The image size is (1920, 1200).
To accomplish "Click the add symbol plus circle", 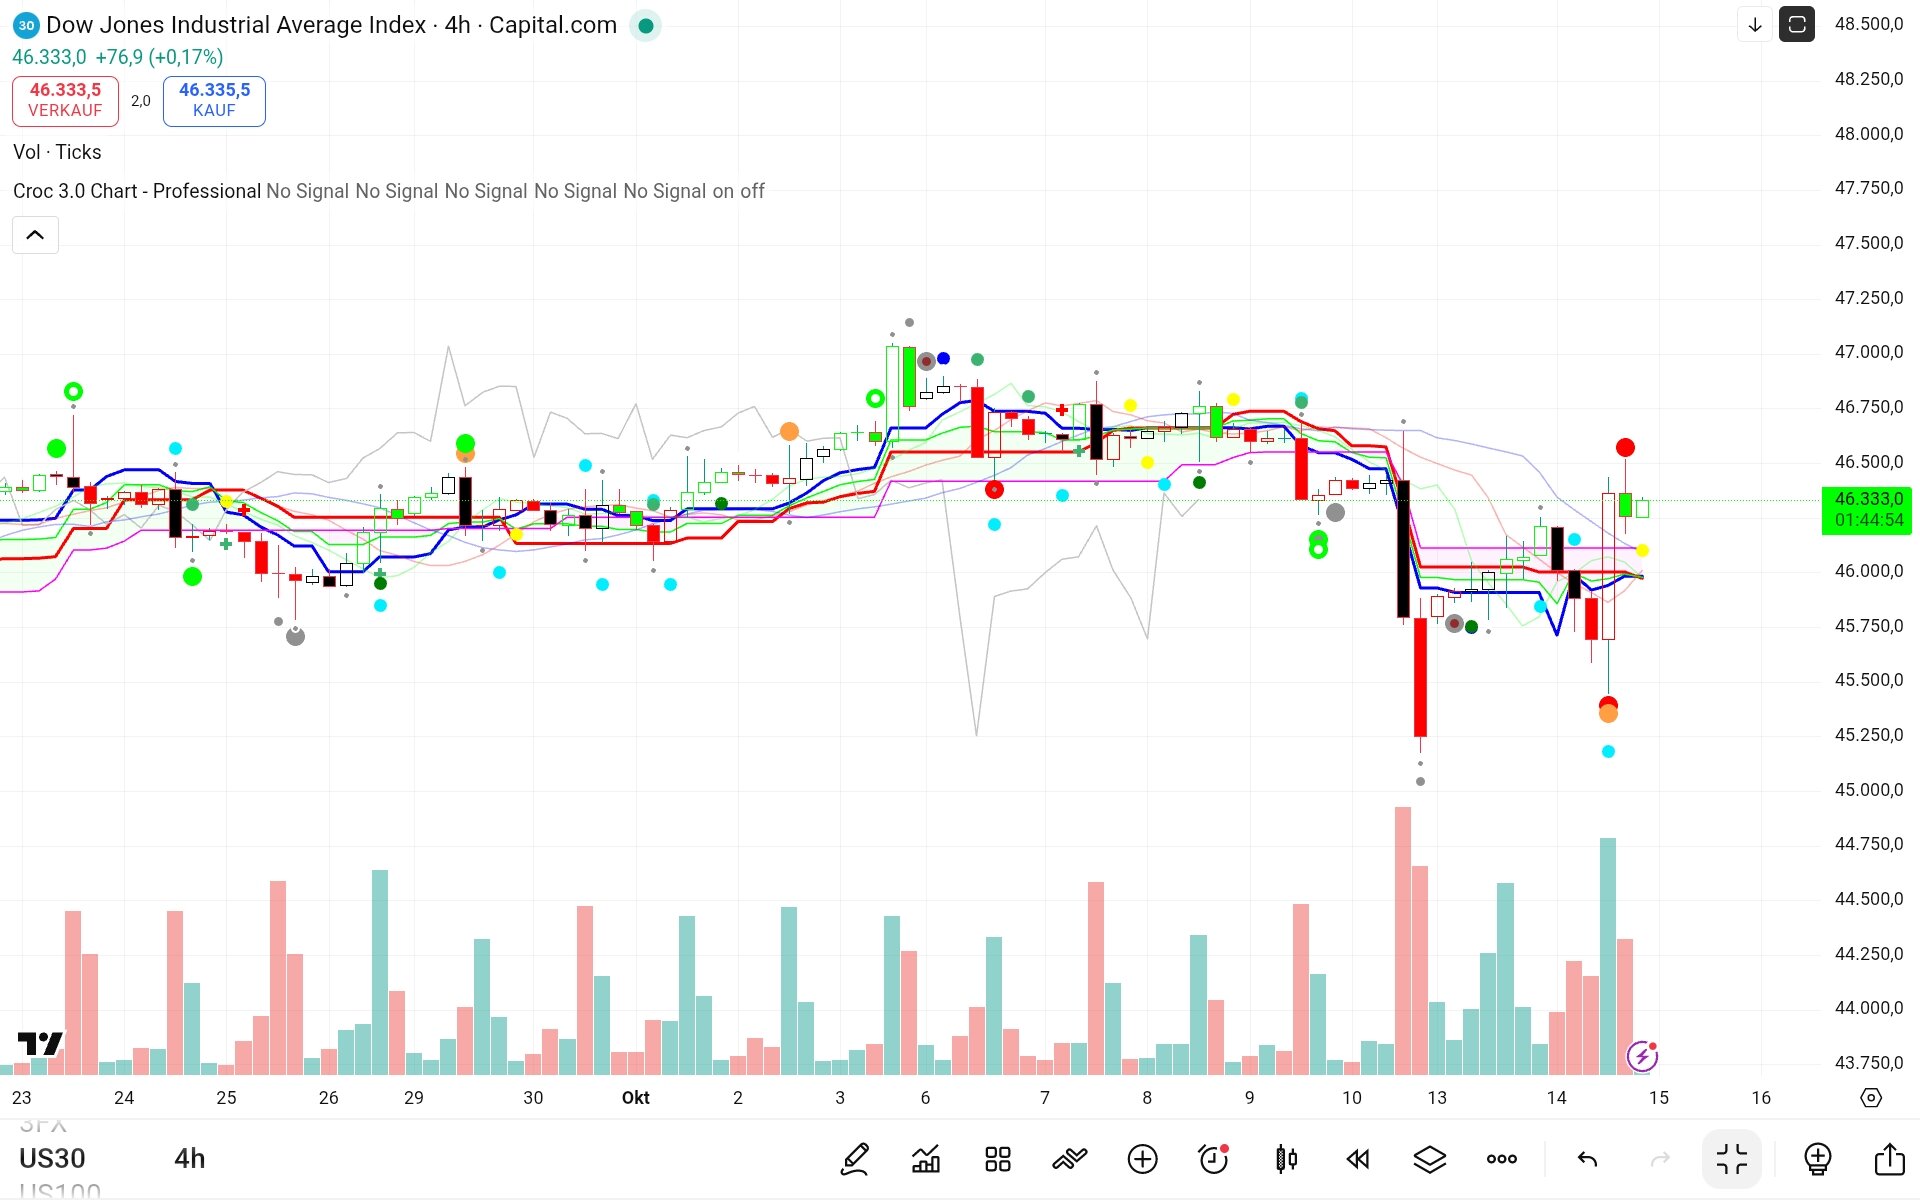I will tap(1142, 1159).
